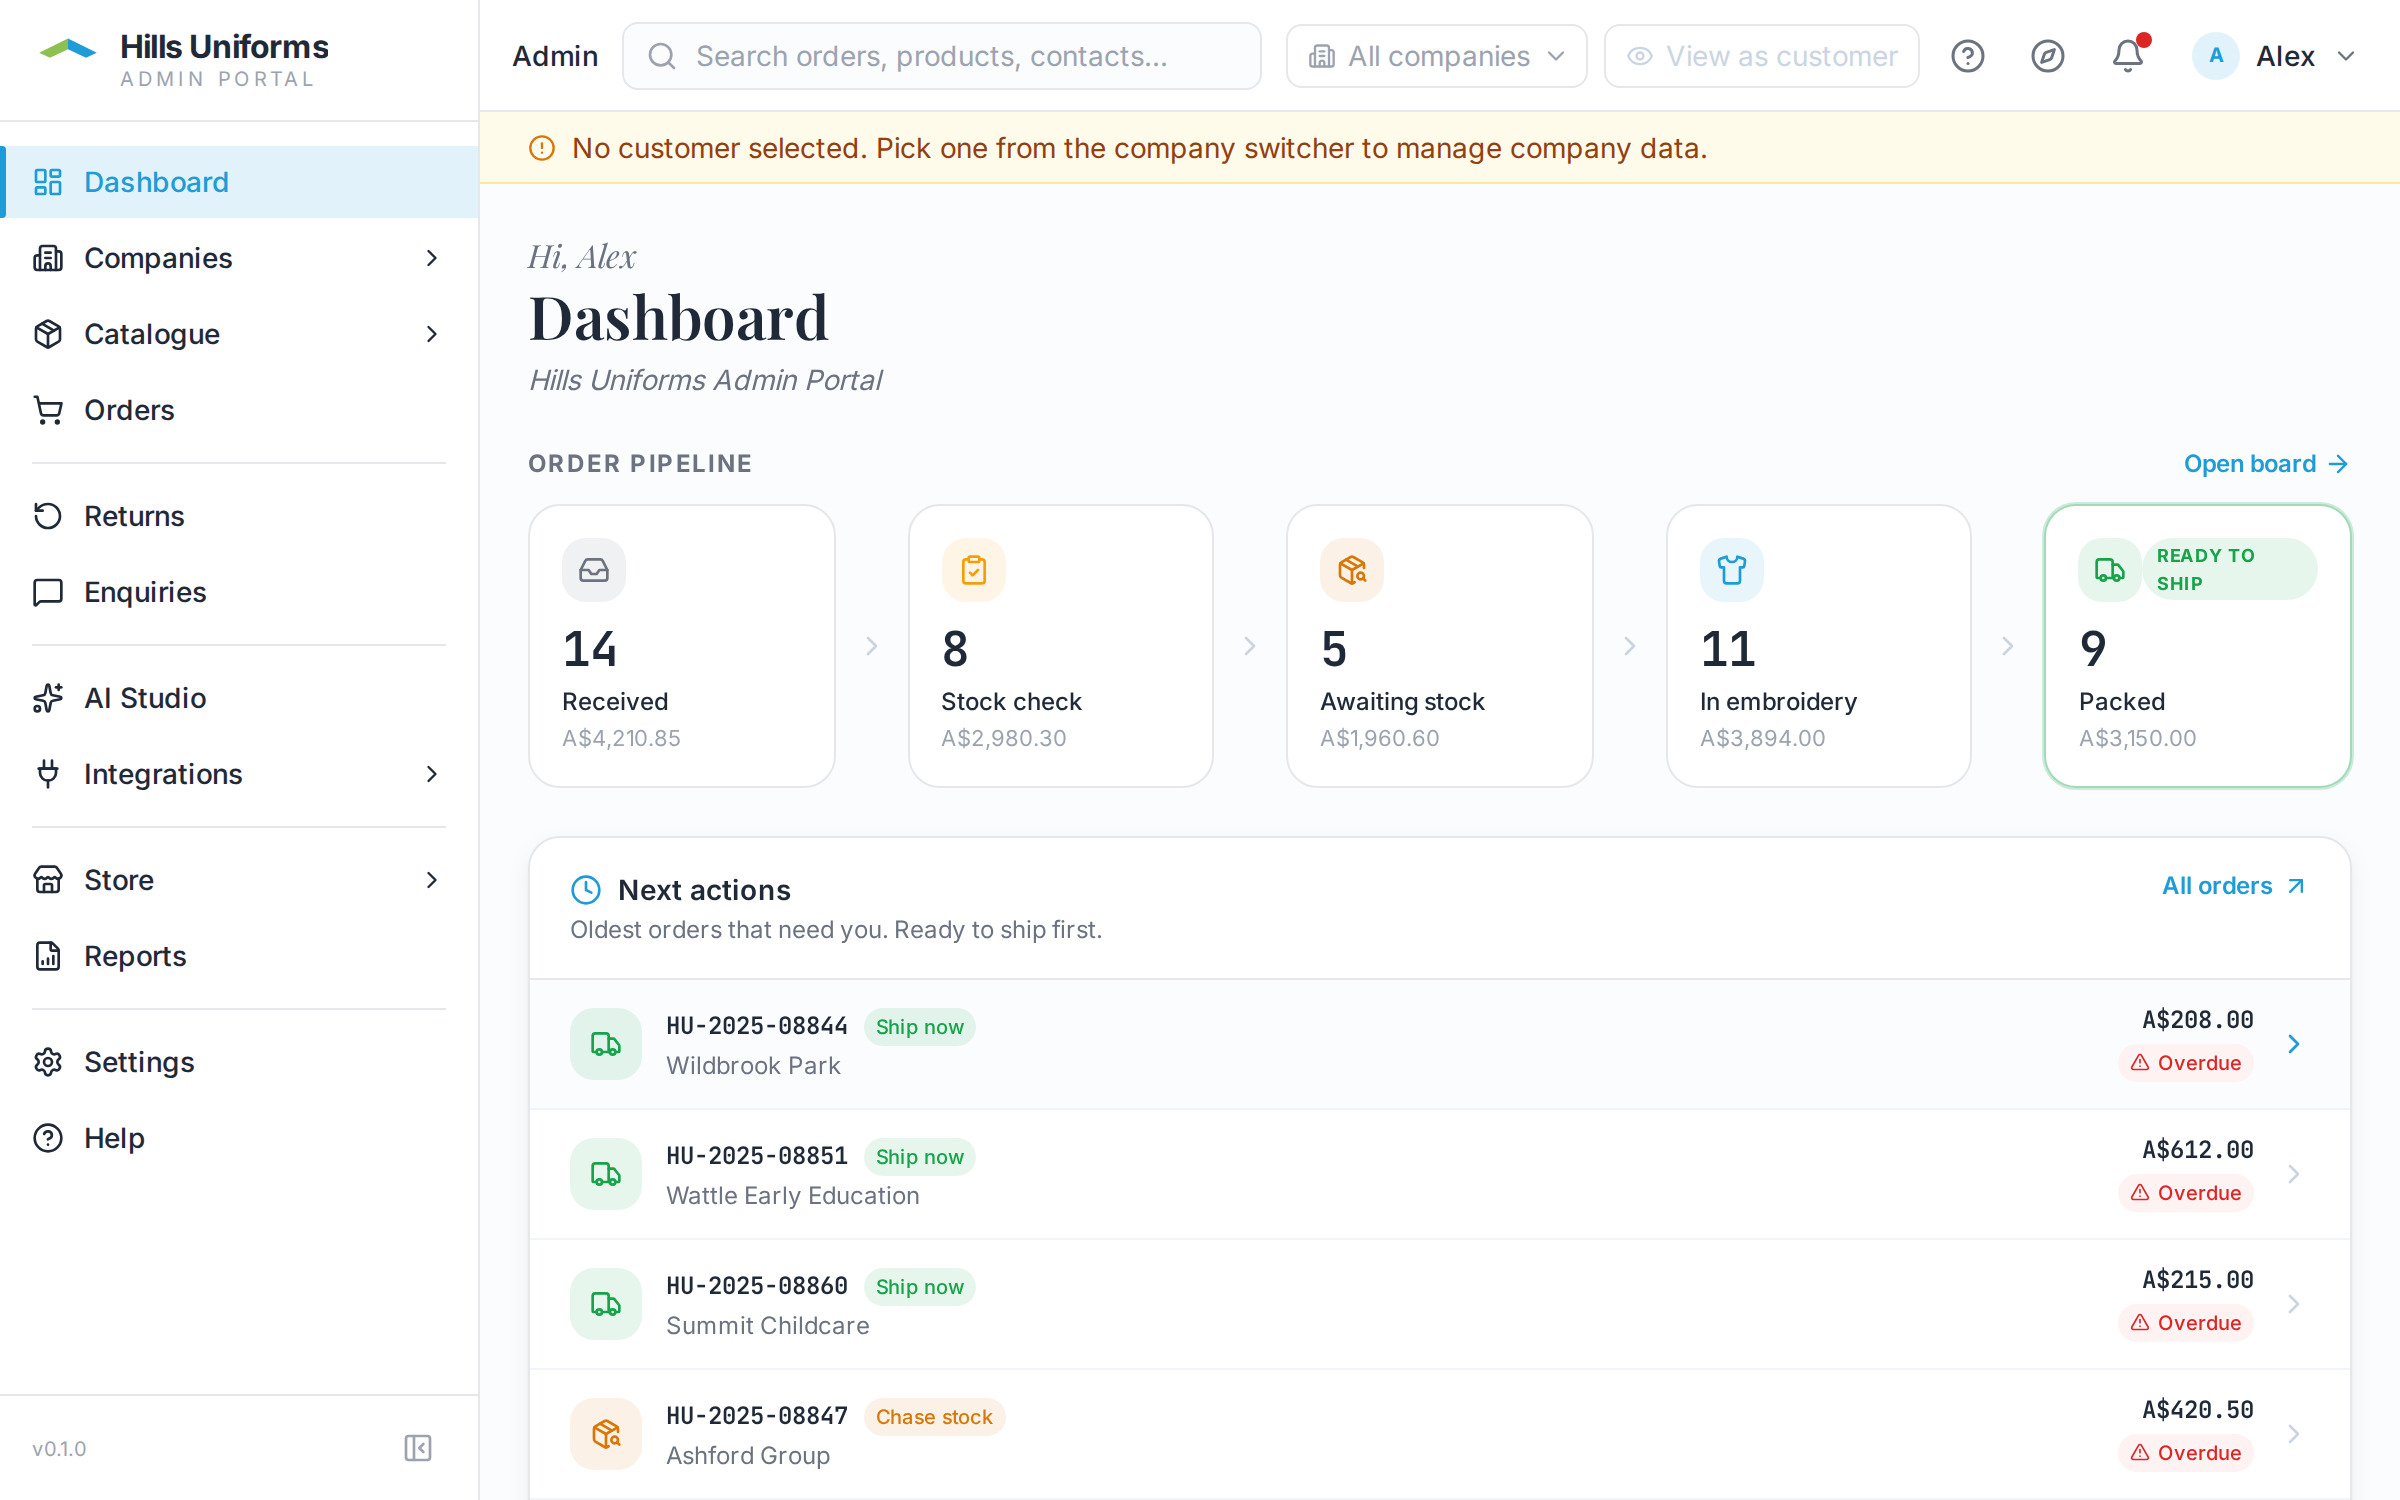
Task: Expand the Companies sidebar section
Action: pos(432,258)
